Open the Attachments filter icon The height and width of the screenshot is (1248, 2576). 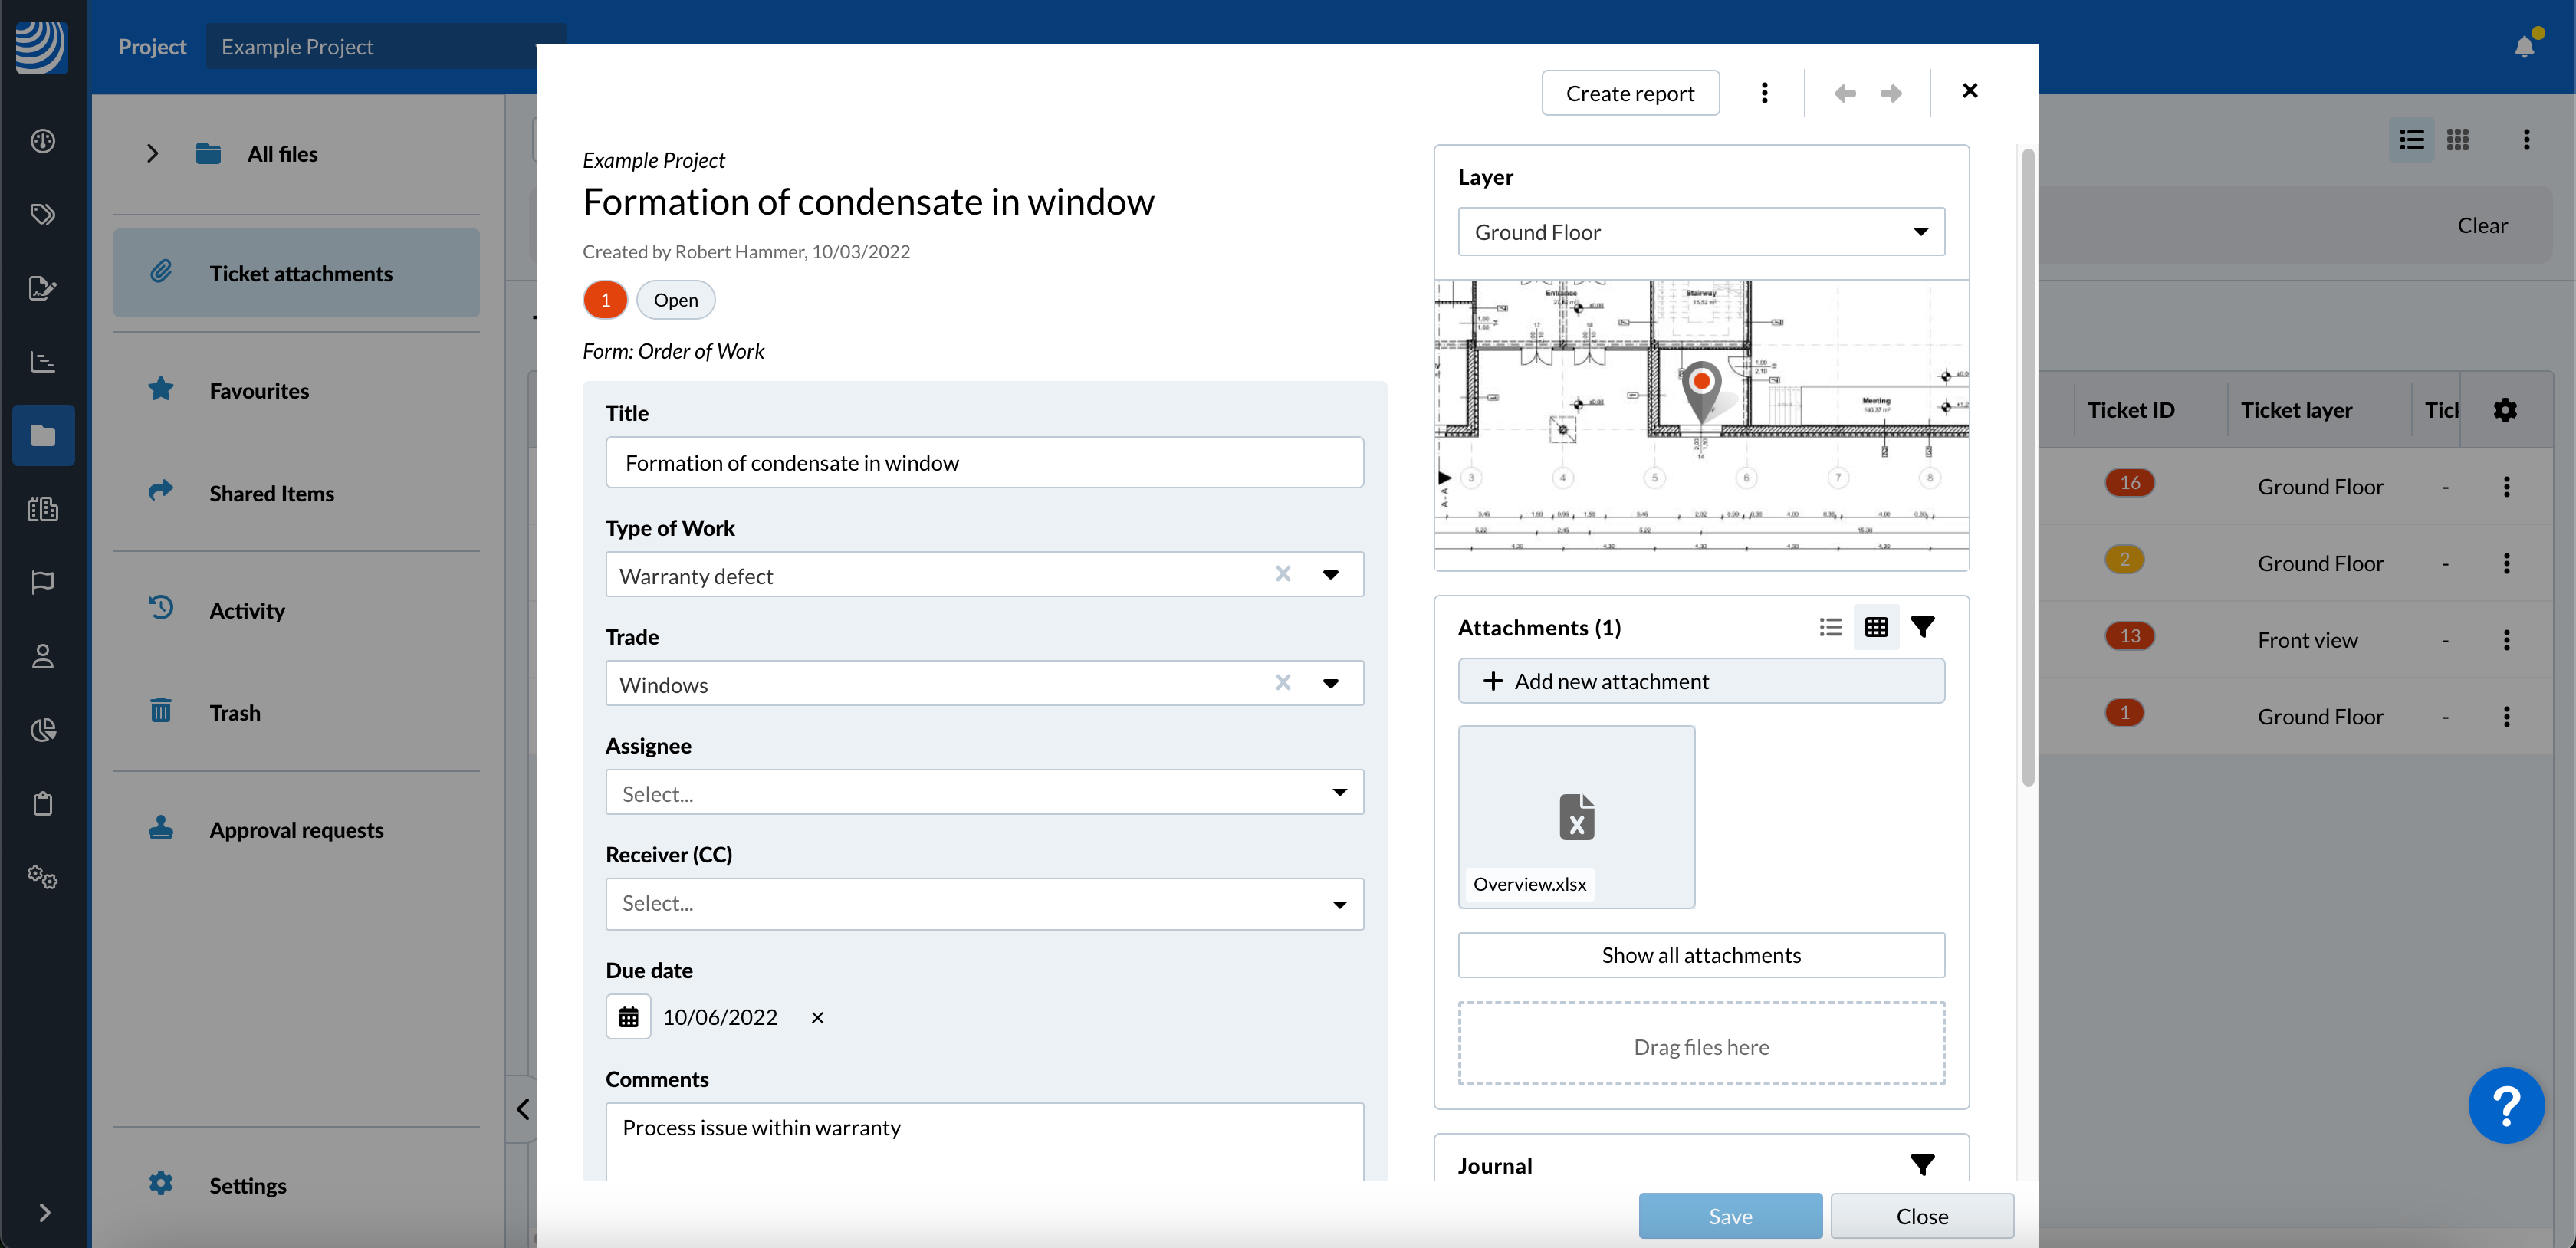(x=1922, y=627)
